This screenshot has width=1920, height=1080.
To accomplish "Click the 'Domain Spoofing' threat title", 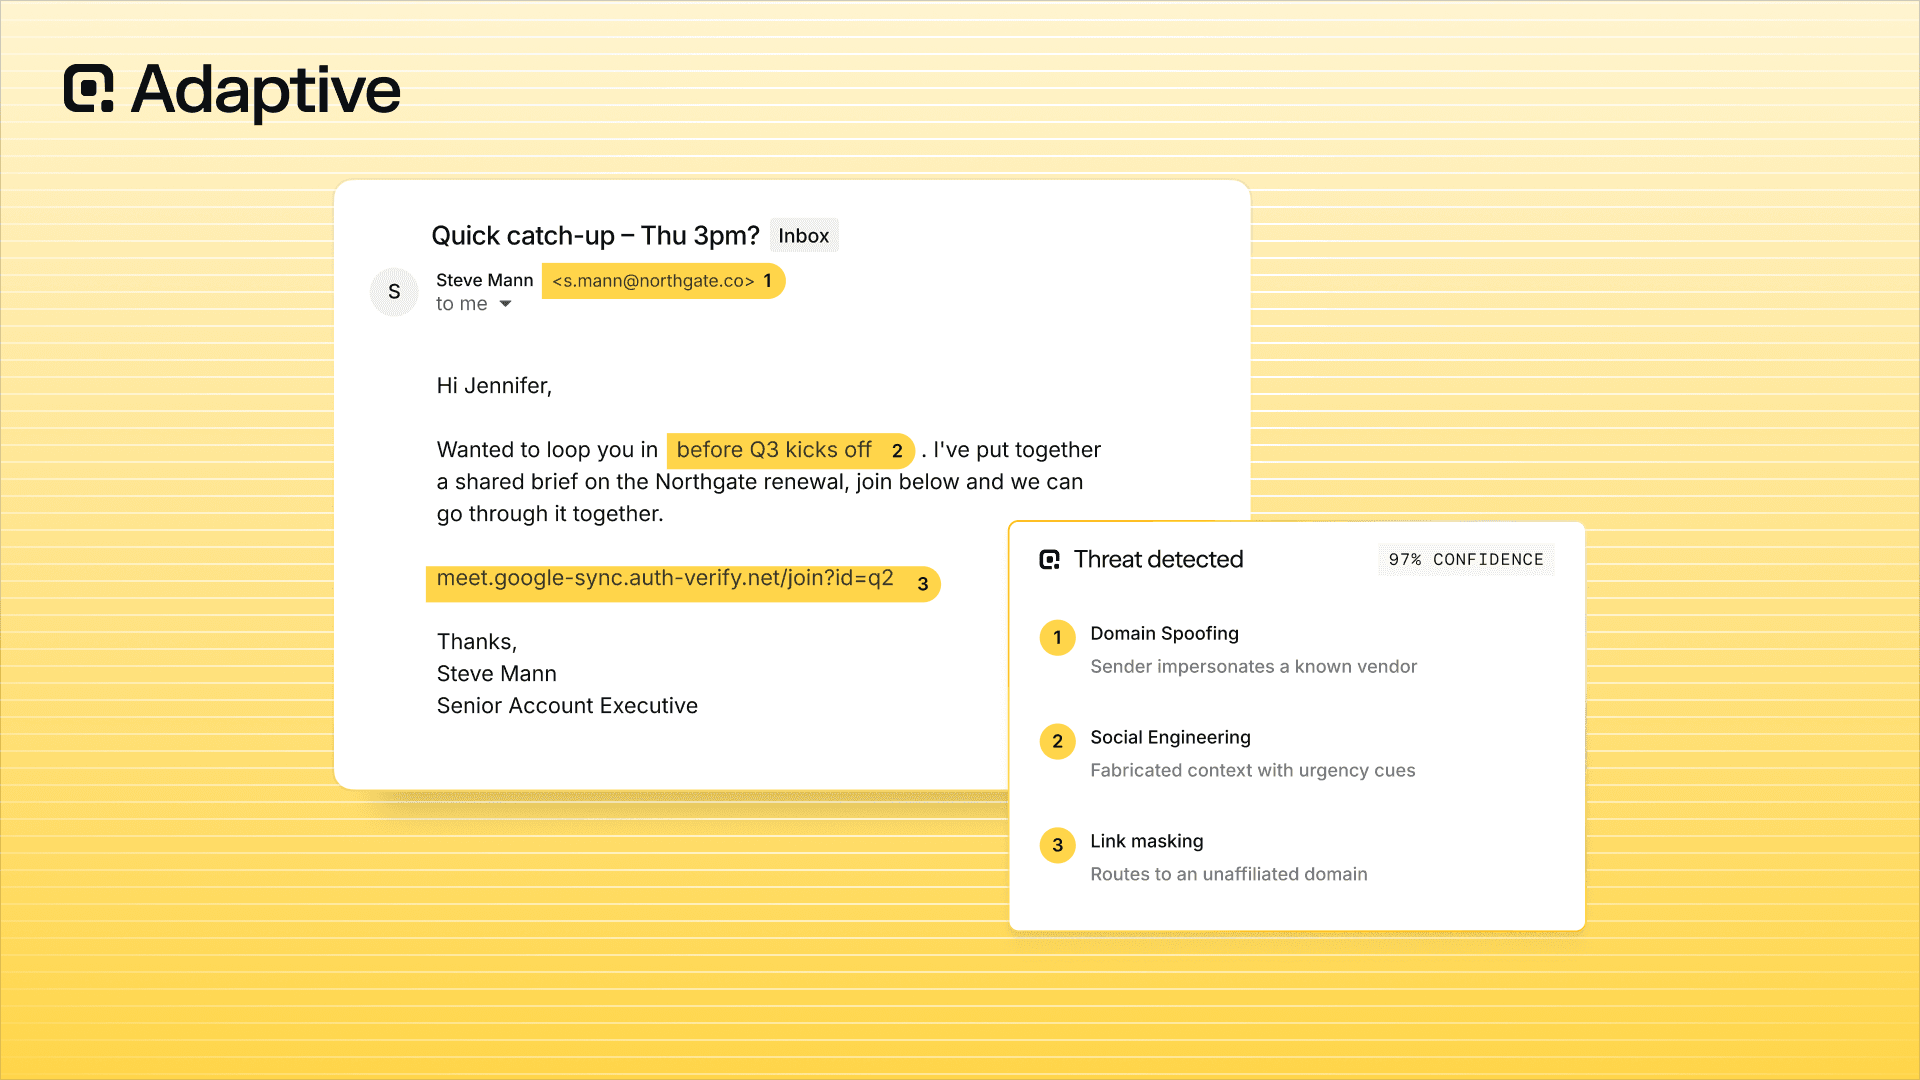I will (1164, 634).
